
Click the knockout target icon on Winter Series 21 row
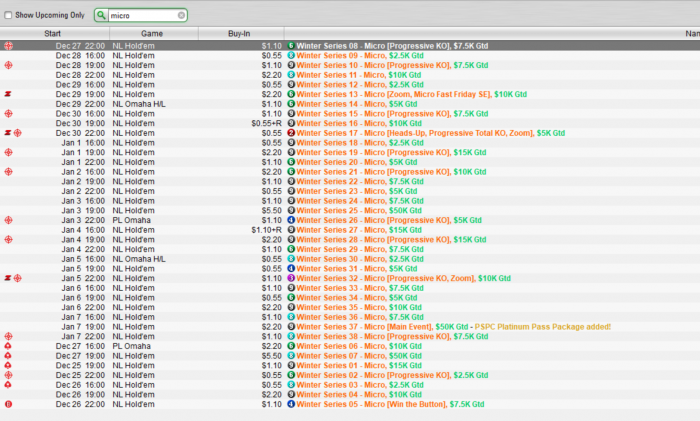point(8,172)
